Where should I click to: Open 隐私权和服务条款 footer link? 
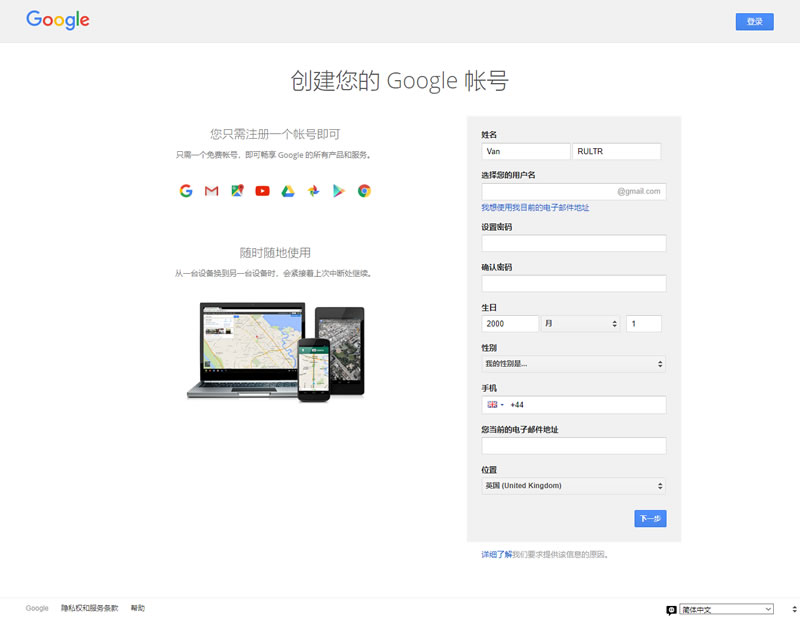(x=90, y=608)
